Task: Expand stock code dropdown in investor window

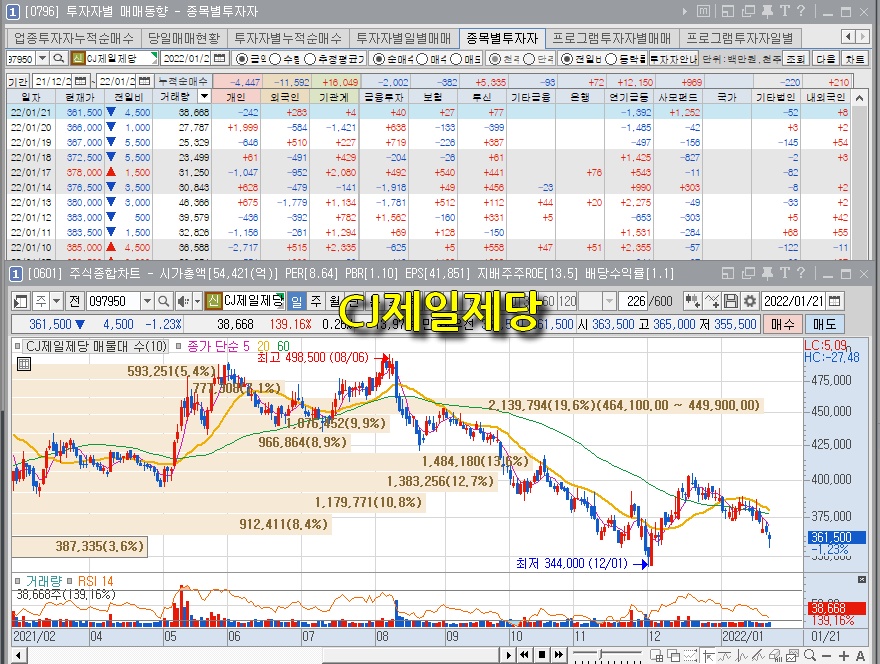Action: 42,58
